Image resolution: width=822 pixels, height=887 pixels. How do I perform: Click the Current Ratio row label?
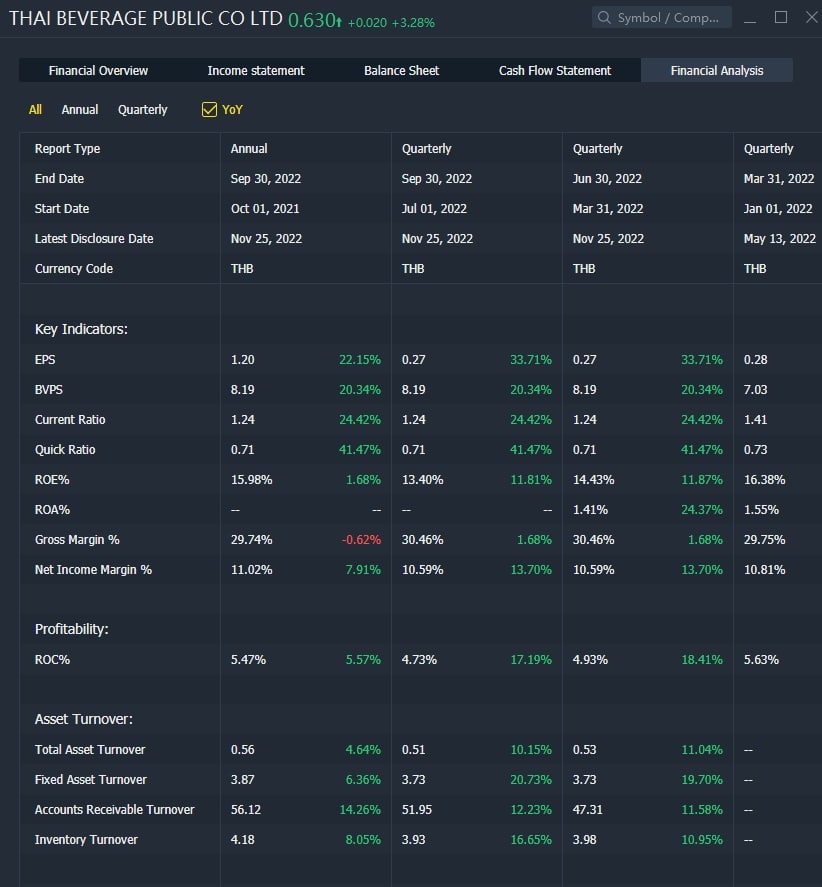[70, 420]
